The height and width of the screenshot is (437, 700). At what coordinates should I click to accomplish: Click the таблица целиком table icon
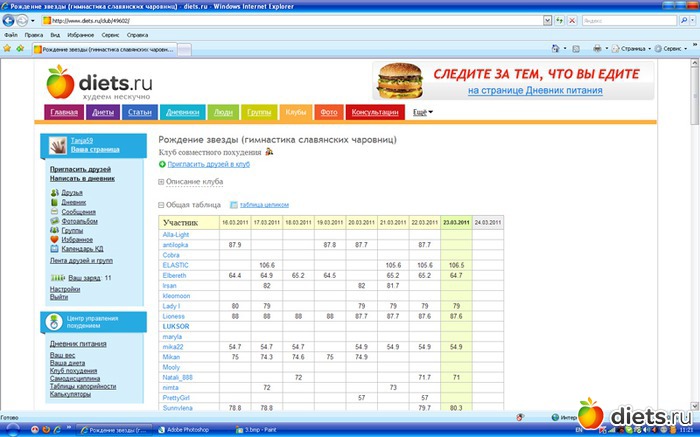[x=232, y=204]
